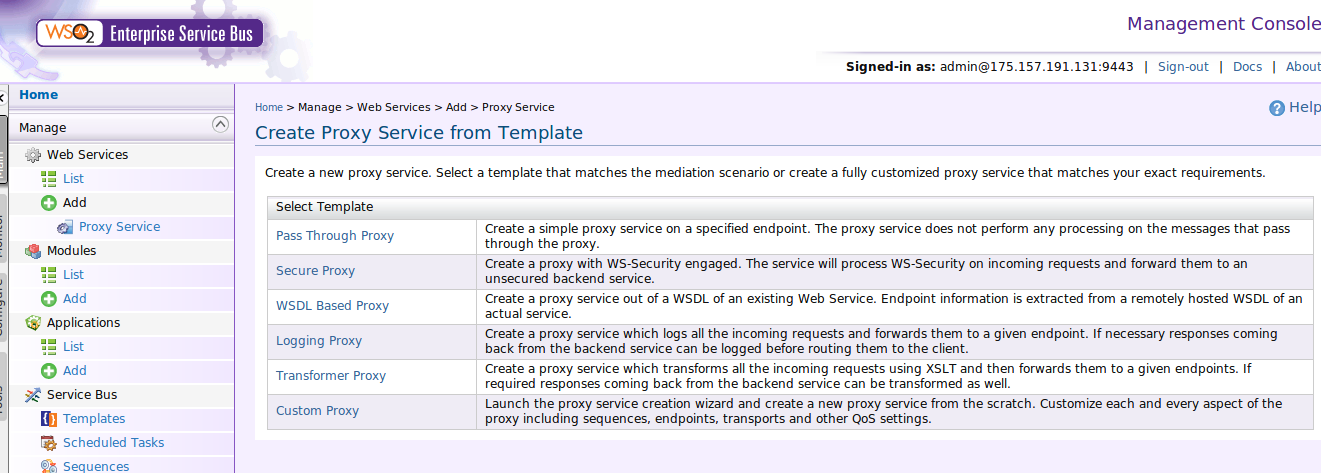Image resolution: width=1321 pixels, height=473 pixels.
Task: Click the WSO2 Enterprise Service Bus logo
Action: pyautogui.click(x=150, y=33)
